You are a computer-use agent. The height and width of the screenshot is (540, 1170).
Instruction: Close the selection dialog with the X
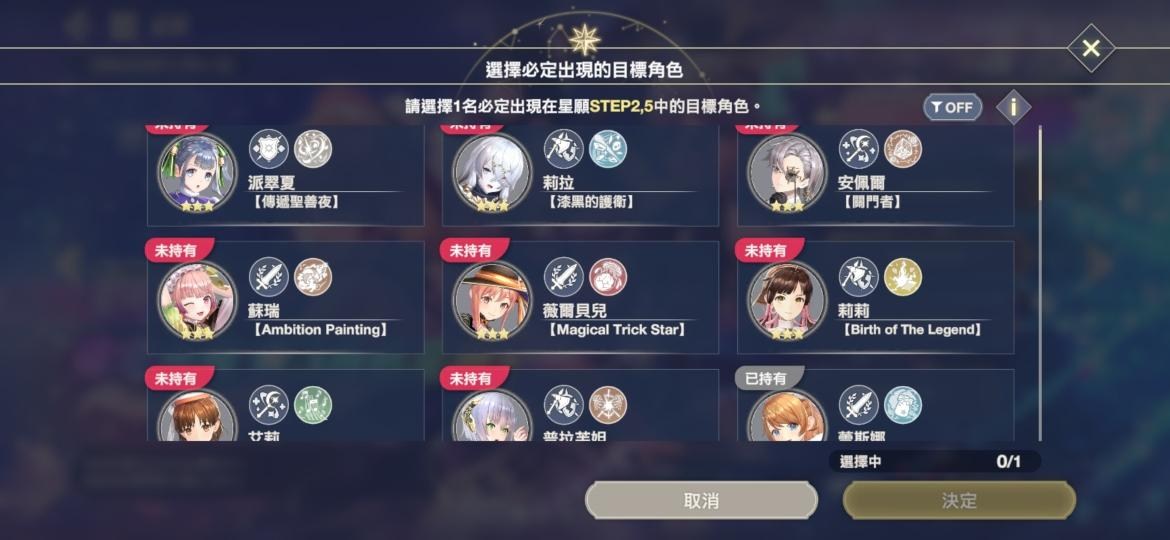click(x=1091, y=48)
